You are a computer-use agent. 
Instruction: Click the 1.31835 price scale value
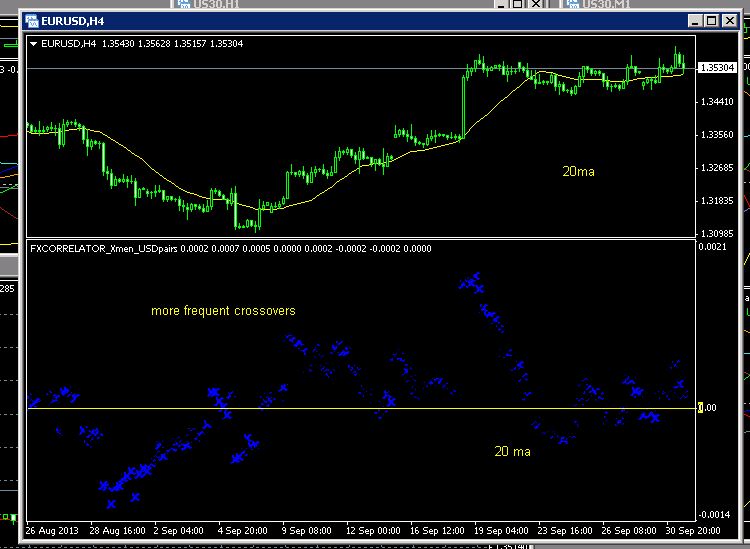717,201
